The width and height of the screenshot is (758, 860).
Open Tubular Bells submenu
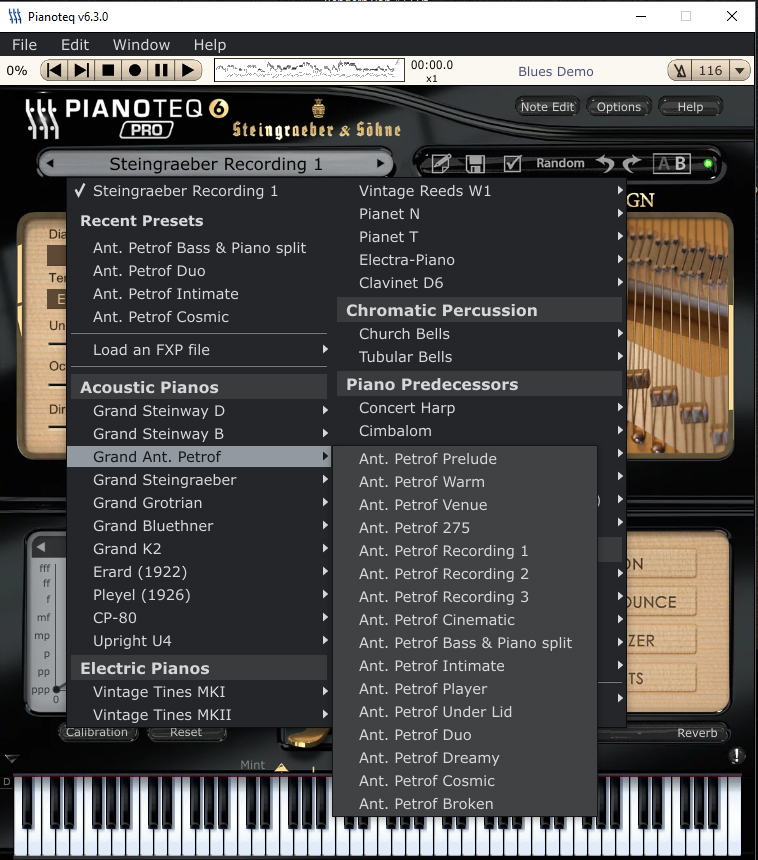pos(481,357)
